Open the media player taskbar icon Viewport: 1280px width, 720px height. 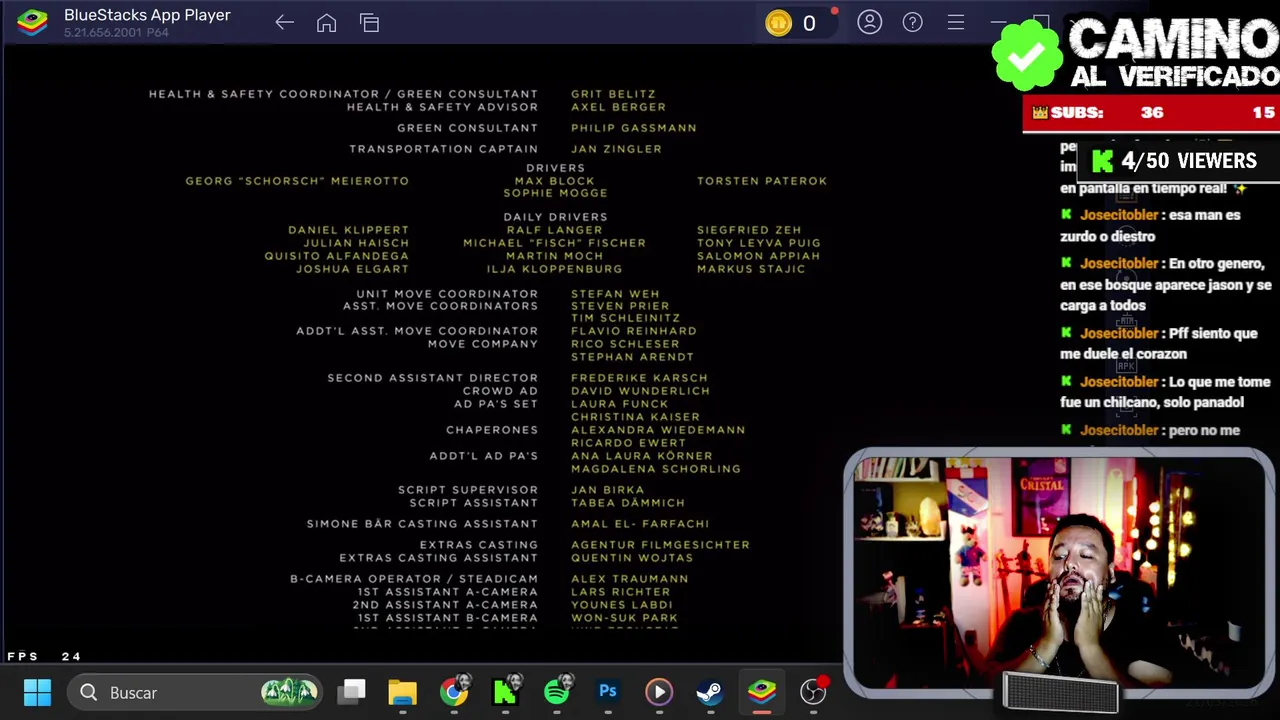pyautogui.click(x=659, y=692)
